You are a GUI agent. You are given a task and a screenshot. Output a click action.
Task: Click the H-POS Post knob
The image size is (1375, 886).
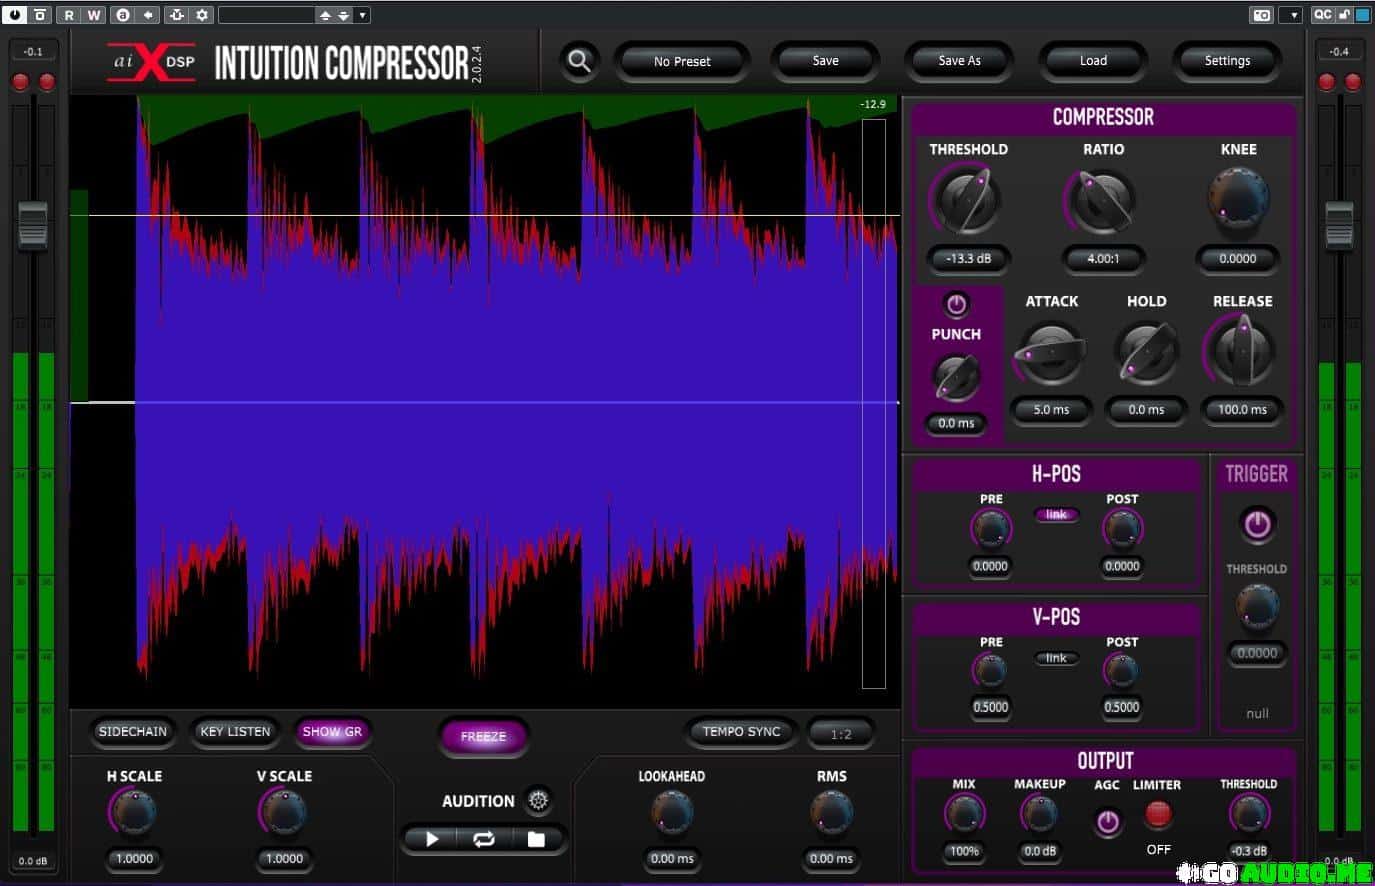[1121, 529]
